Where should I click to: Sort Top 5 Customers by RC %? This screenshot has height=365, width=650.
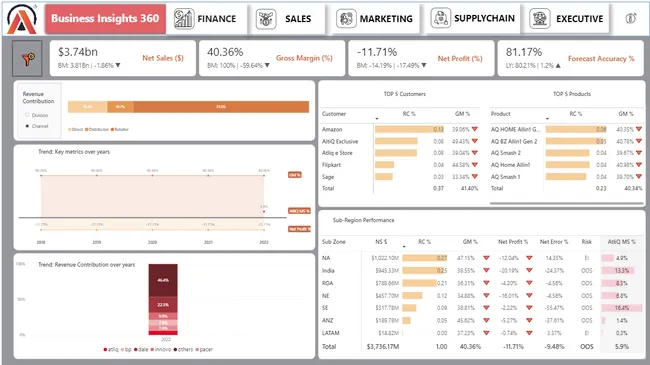pyautogui.click(x=409, y=114)
